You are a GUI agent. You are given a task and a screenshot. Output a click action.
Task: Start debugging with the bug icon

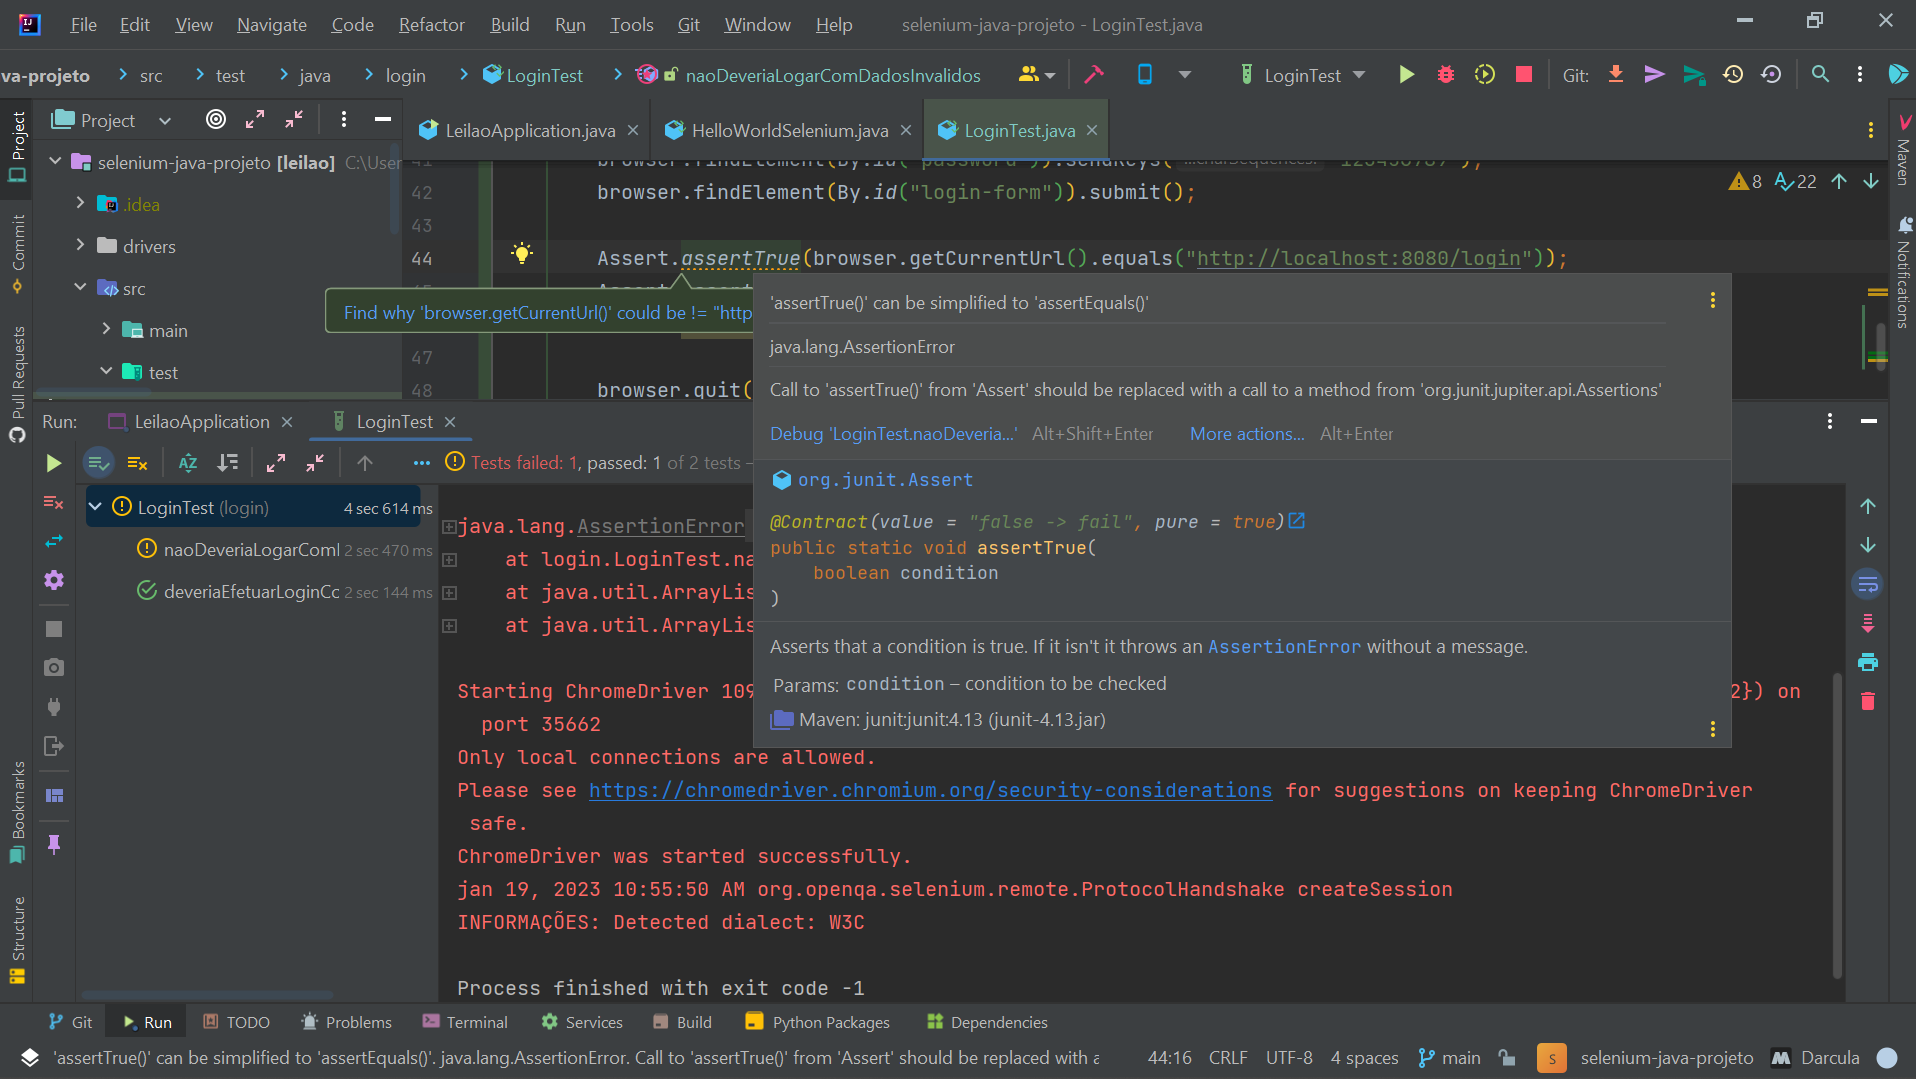1445,75
